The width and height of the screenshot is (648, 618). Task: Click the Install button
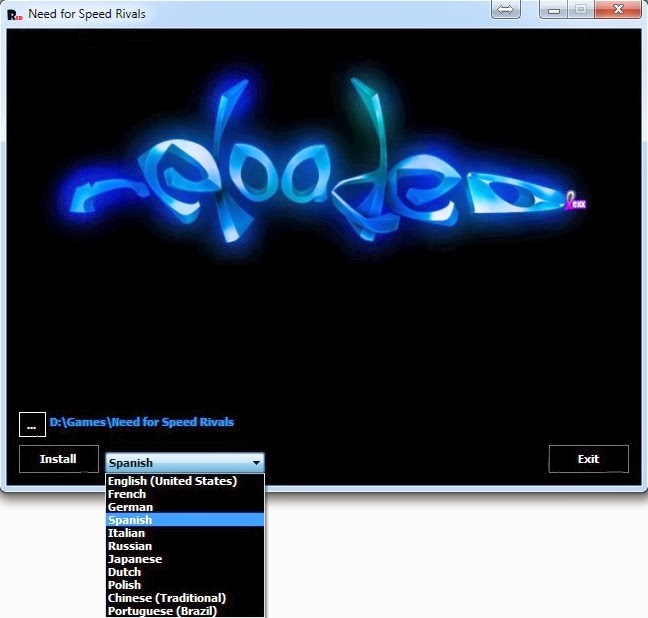coord(59,459)
